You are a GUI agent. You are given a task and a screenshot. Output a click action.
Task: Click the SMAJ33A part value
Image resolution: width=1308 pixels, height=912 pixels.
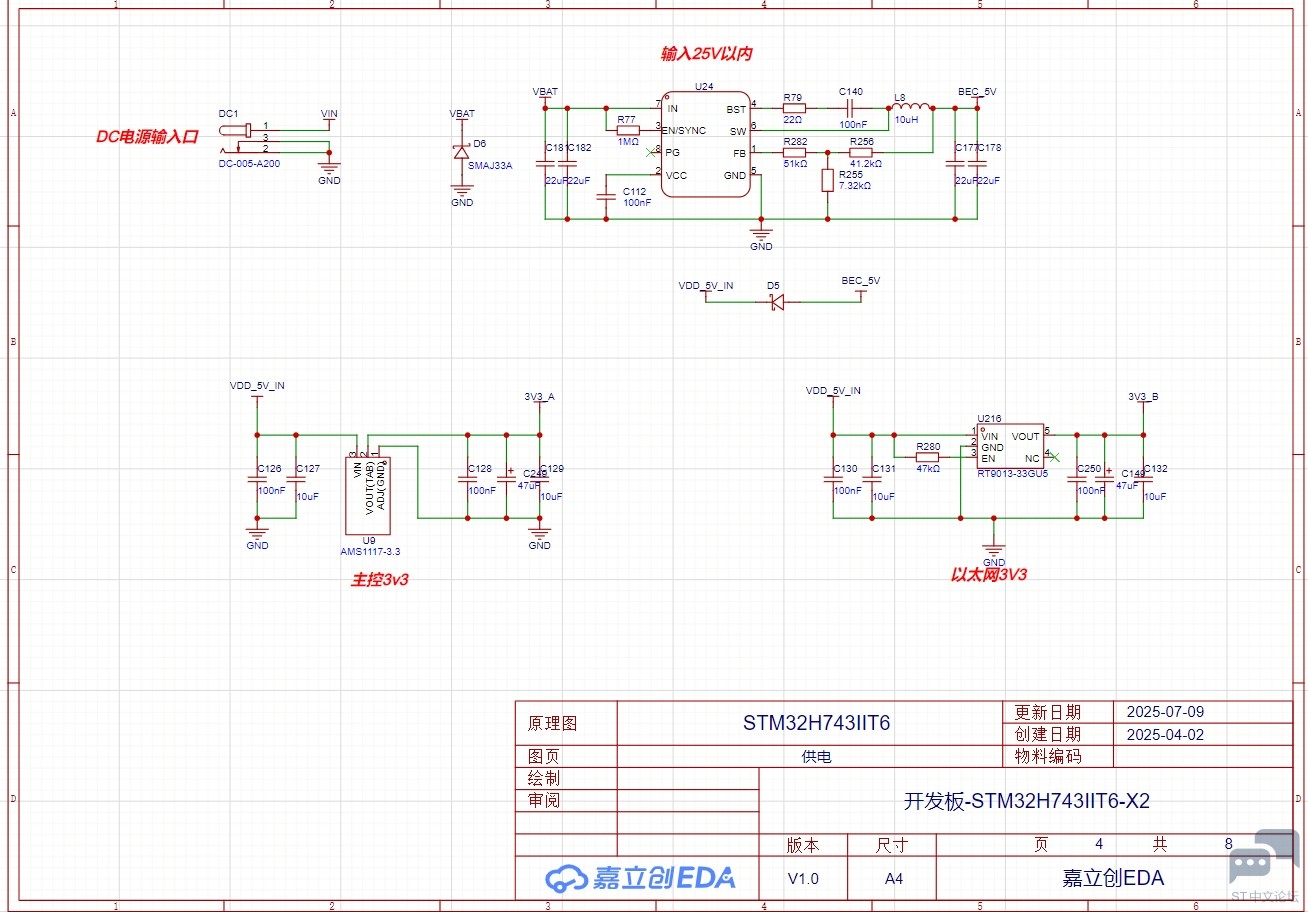[x=490, y=166]
